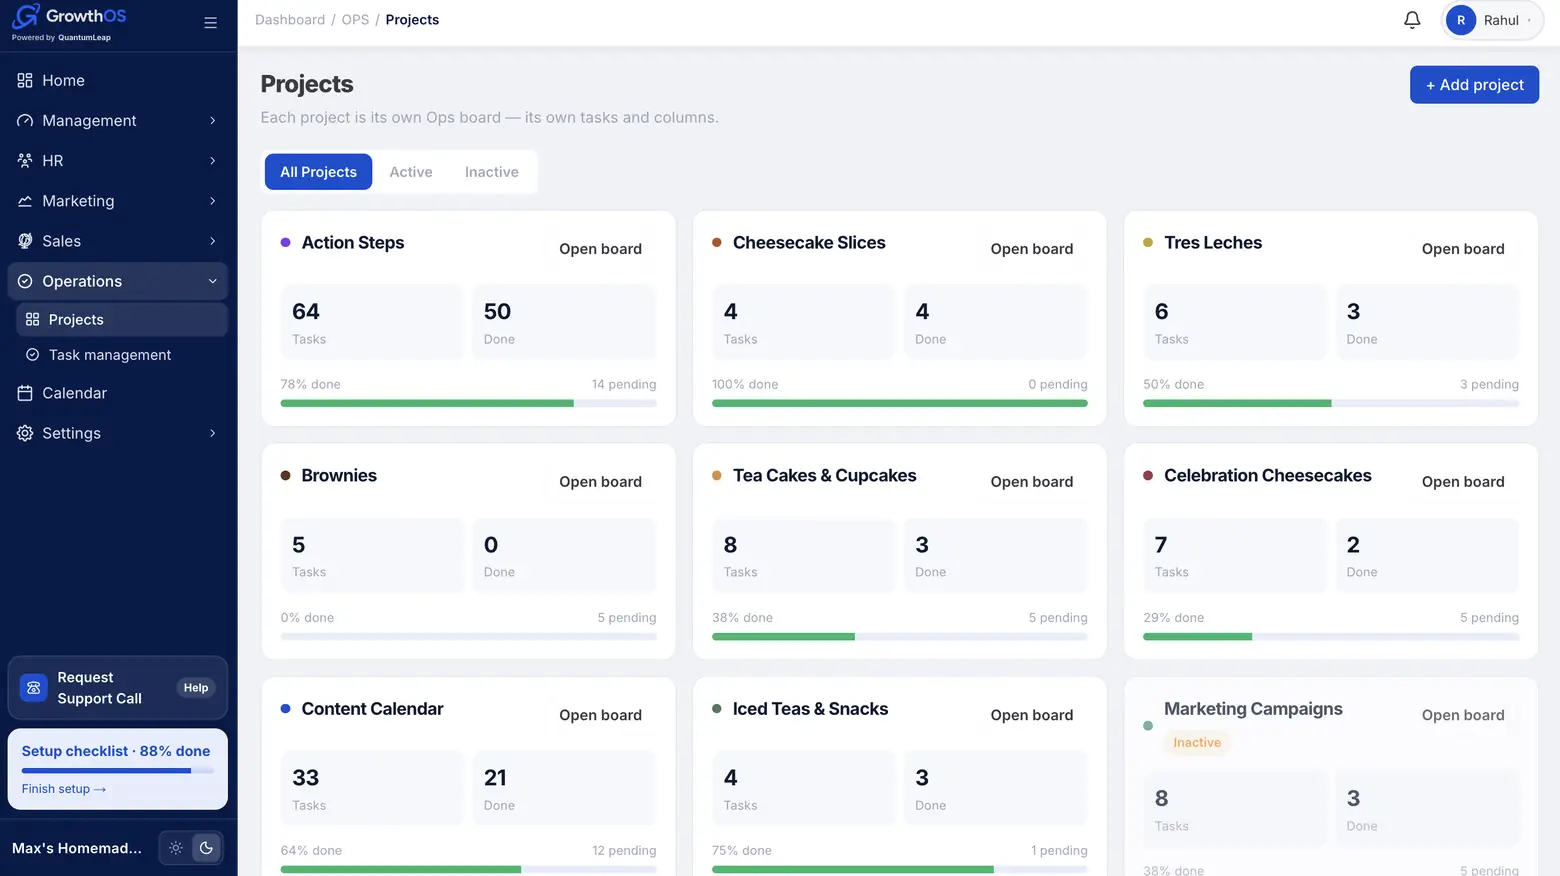Expand the HR submenu chevron
1560x876 pixels.
(x=212, y=161)
